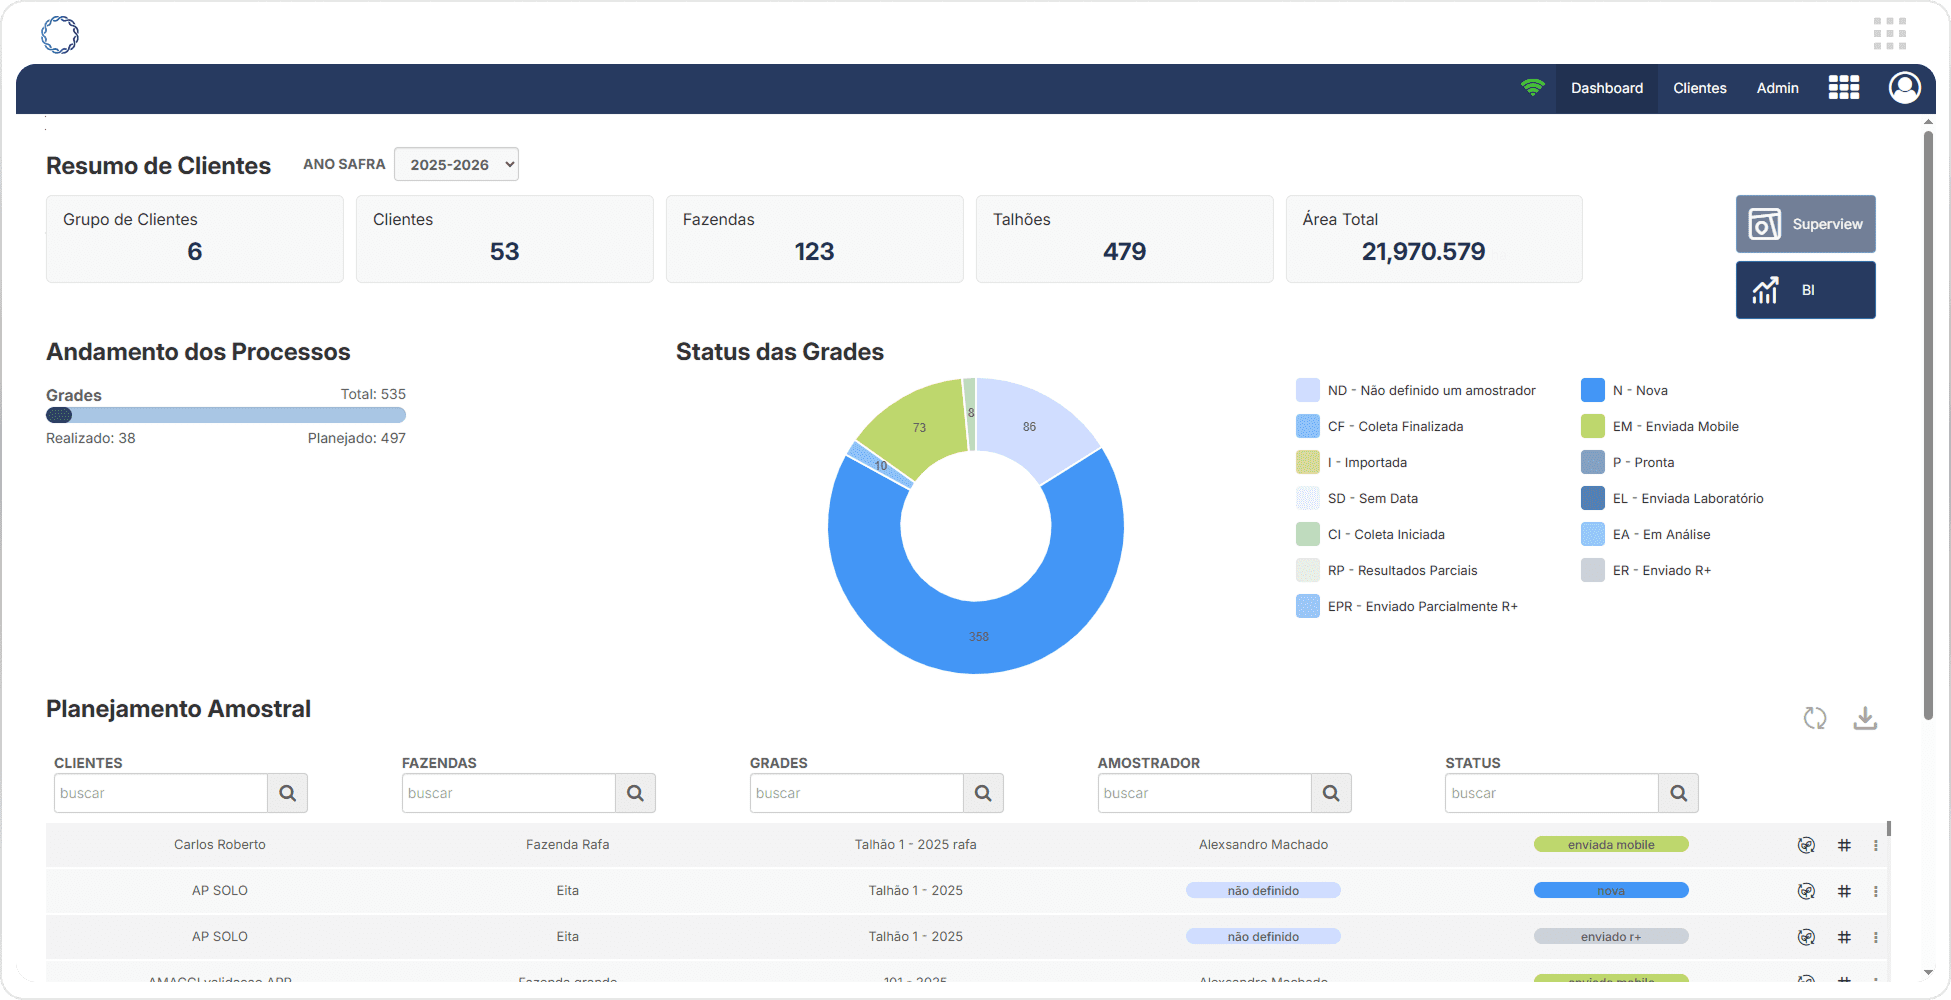Open the user profile account icon
Screen dimensions: 1951x1000
click(1904, 88)
